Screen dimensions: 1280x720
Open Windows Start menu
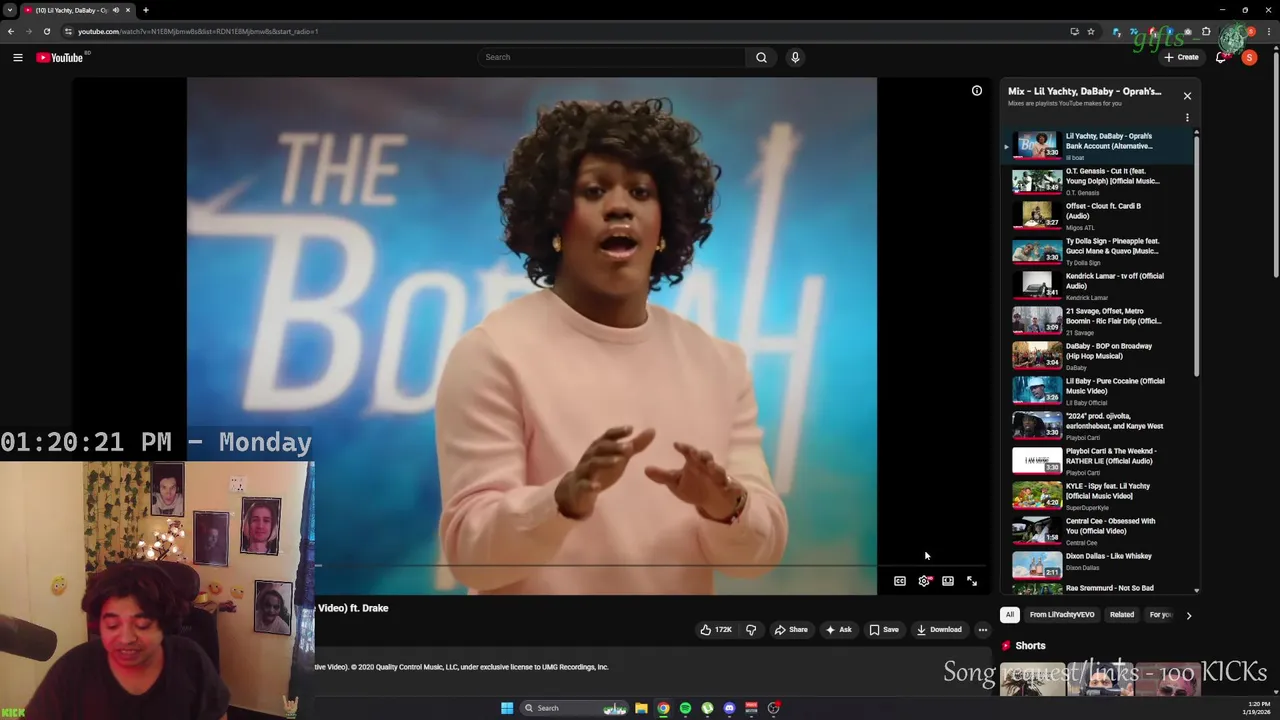pos(507,708)
